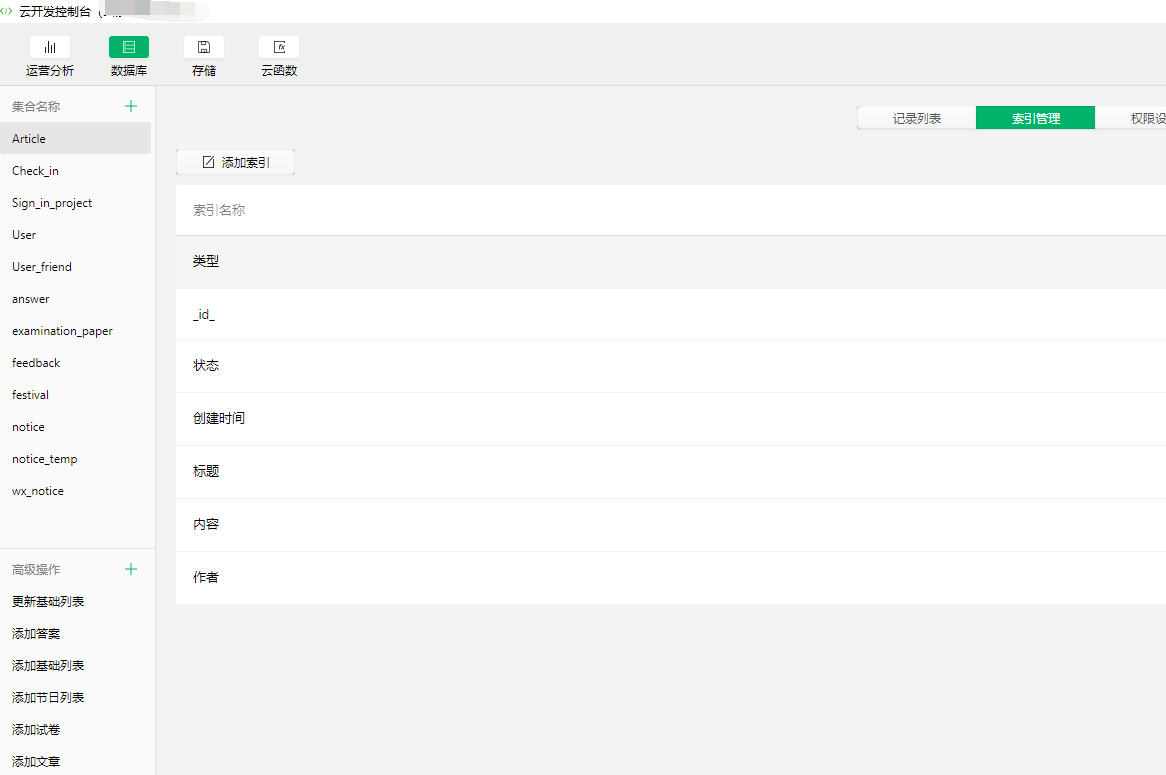Select the feedback collection

click(x=75, y=363)
